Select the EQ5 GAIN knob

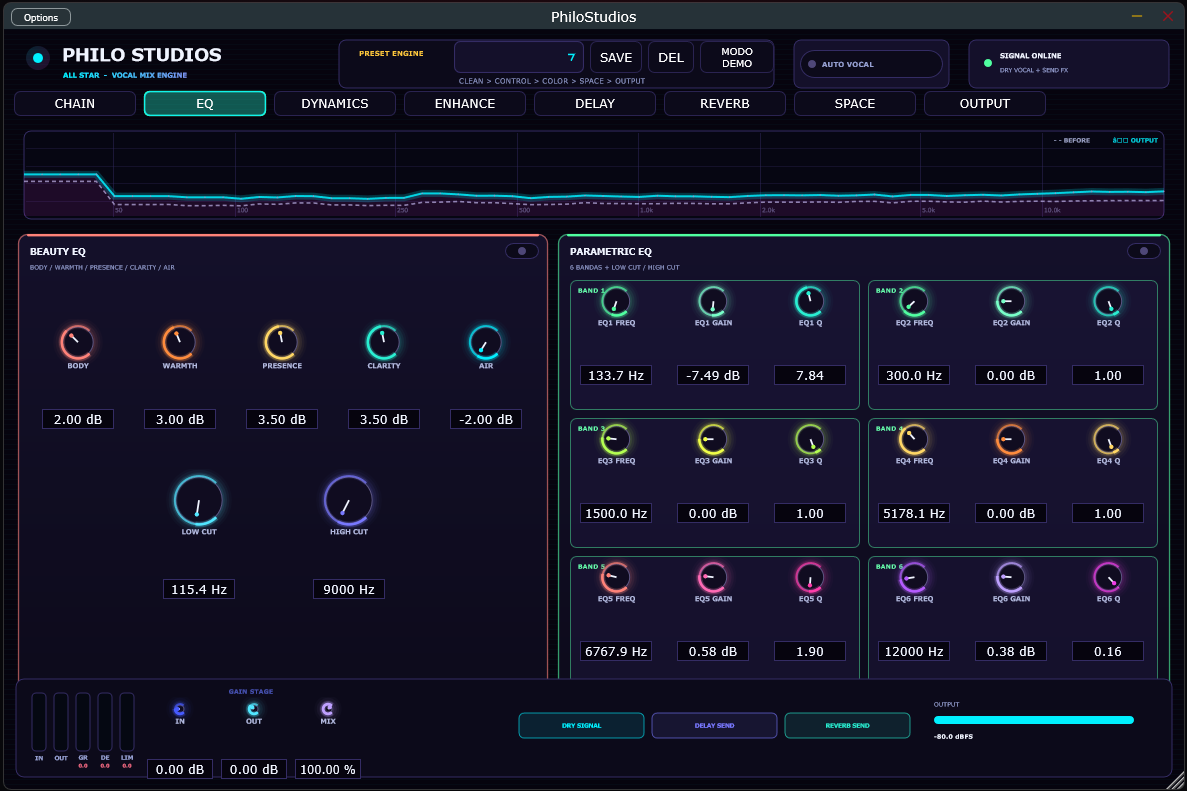click(x=712, y=578)
